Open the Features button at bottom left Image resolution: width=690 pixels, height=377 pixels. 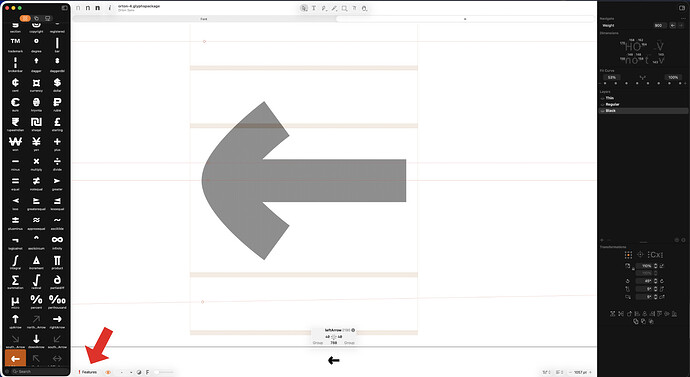pos(88,372)
